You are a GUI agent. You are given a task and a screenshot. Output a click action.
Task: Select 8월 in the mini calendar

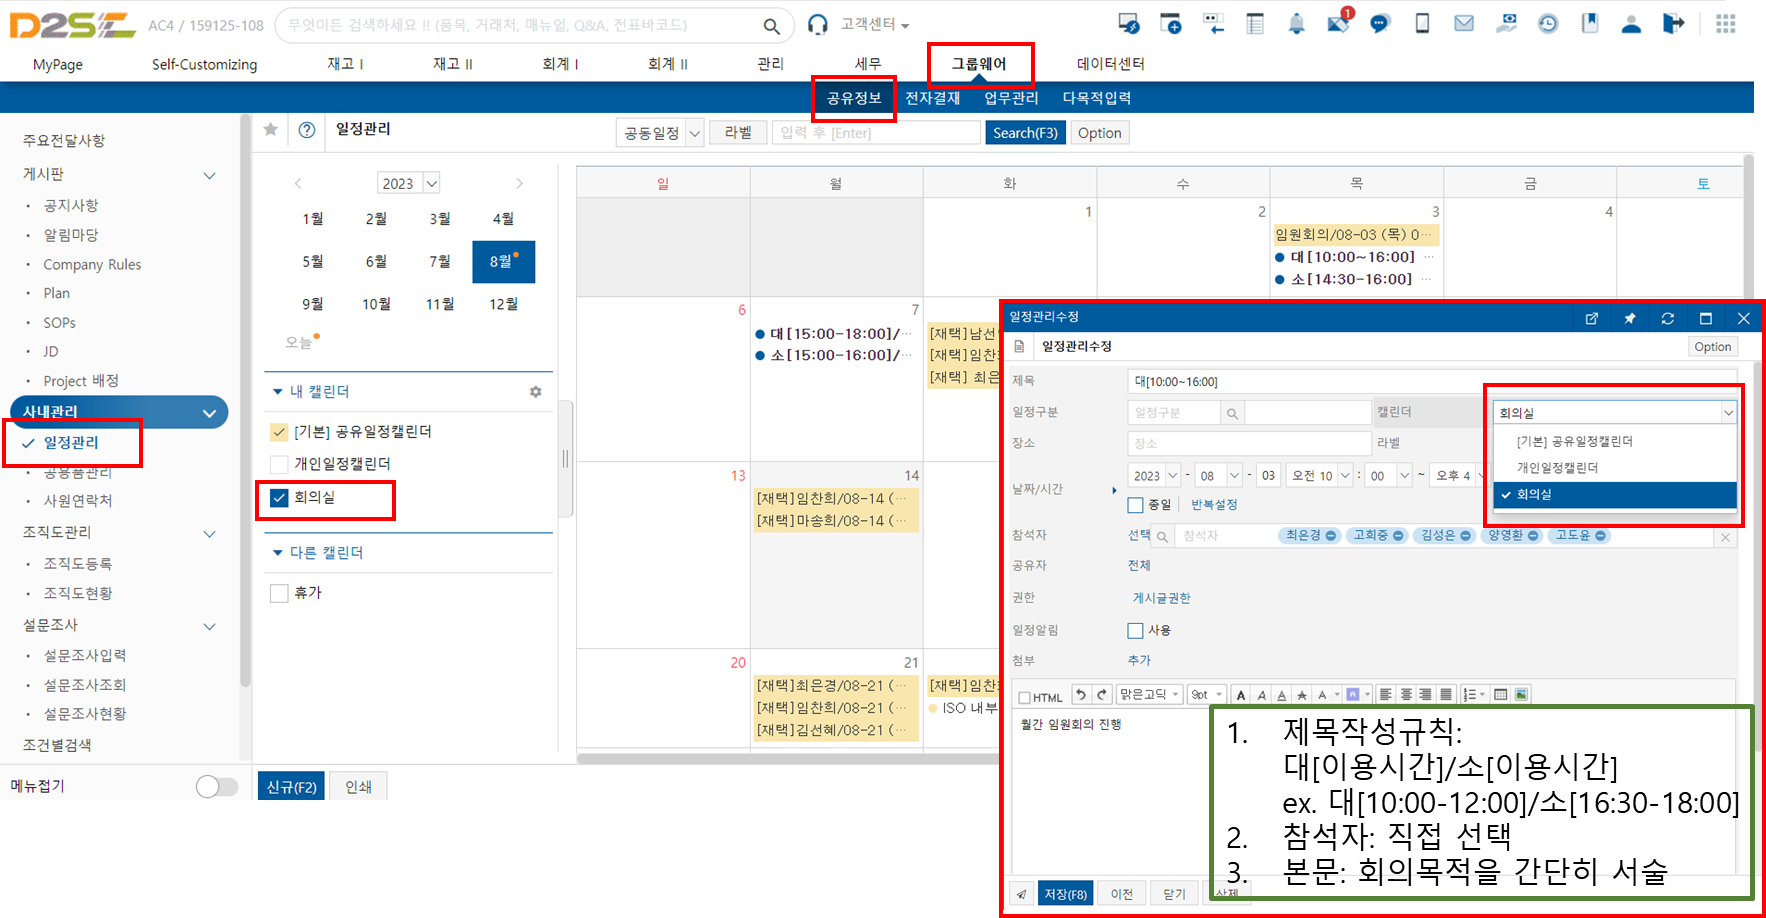(x=503, y=262)
